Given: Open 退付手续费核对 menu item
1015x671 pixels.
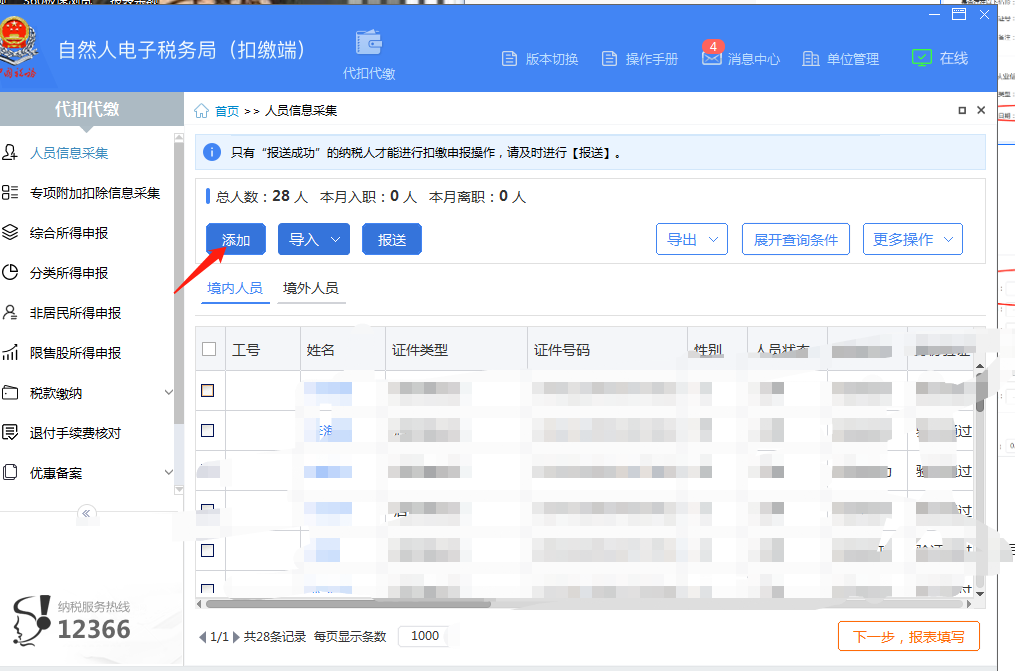Looking at the screenshot, I should (x=75, y=433).
